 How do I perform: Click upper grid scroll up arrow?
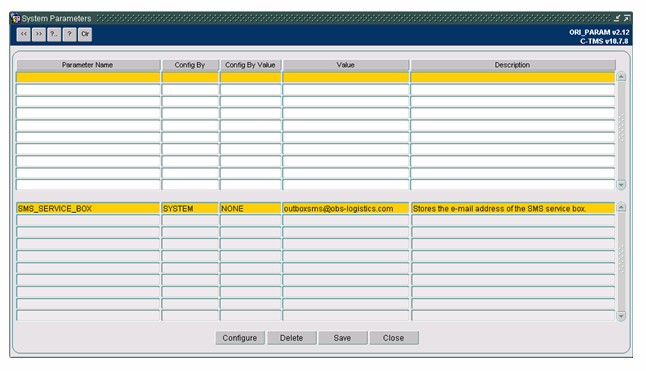point(621,77)
